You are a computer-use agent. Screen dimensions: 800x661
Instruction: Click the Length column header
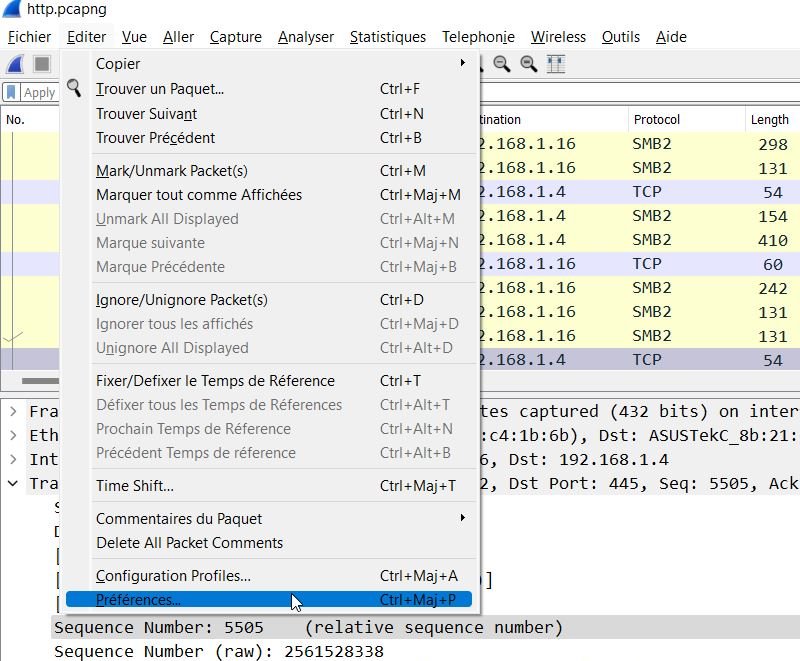pos(769,119)
